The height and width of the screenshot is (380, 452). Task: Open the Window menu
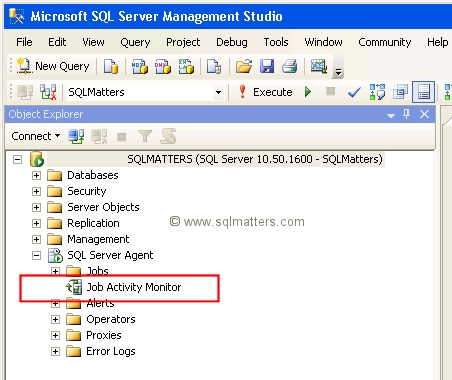(x=323, y=42)
